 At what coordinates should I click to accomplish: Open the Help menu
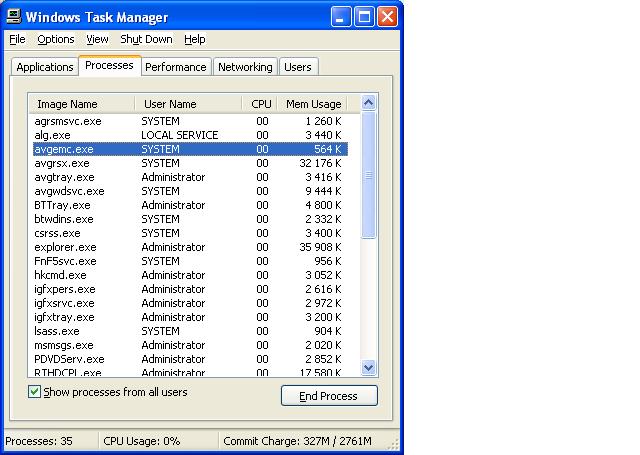click(x=195, y=39)
